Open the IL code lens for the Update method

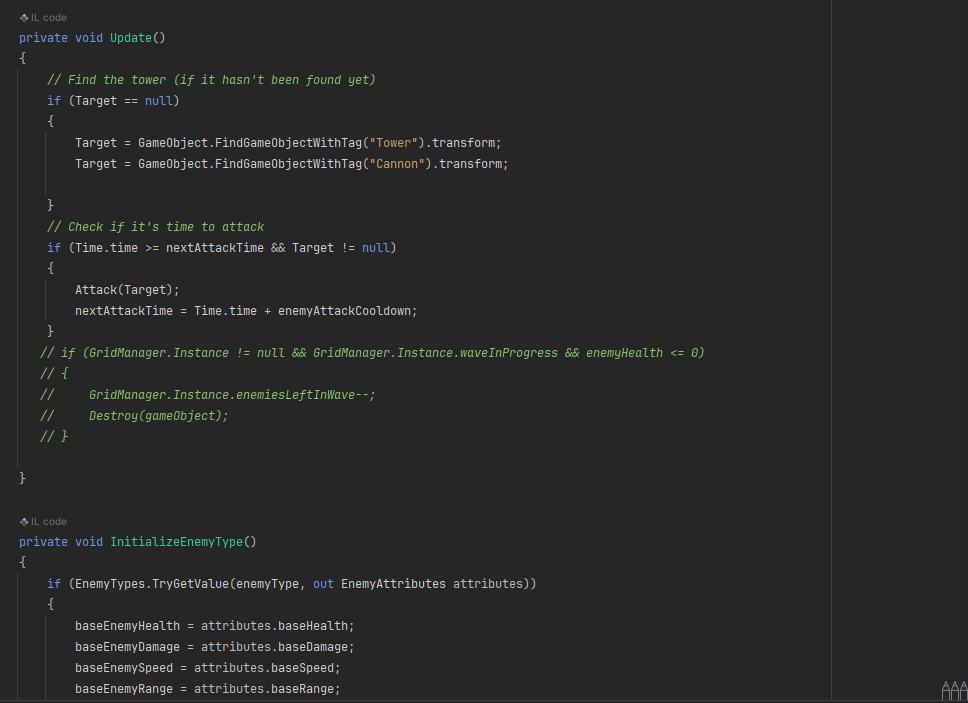point(43,18)
